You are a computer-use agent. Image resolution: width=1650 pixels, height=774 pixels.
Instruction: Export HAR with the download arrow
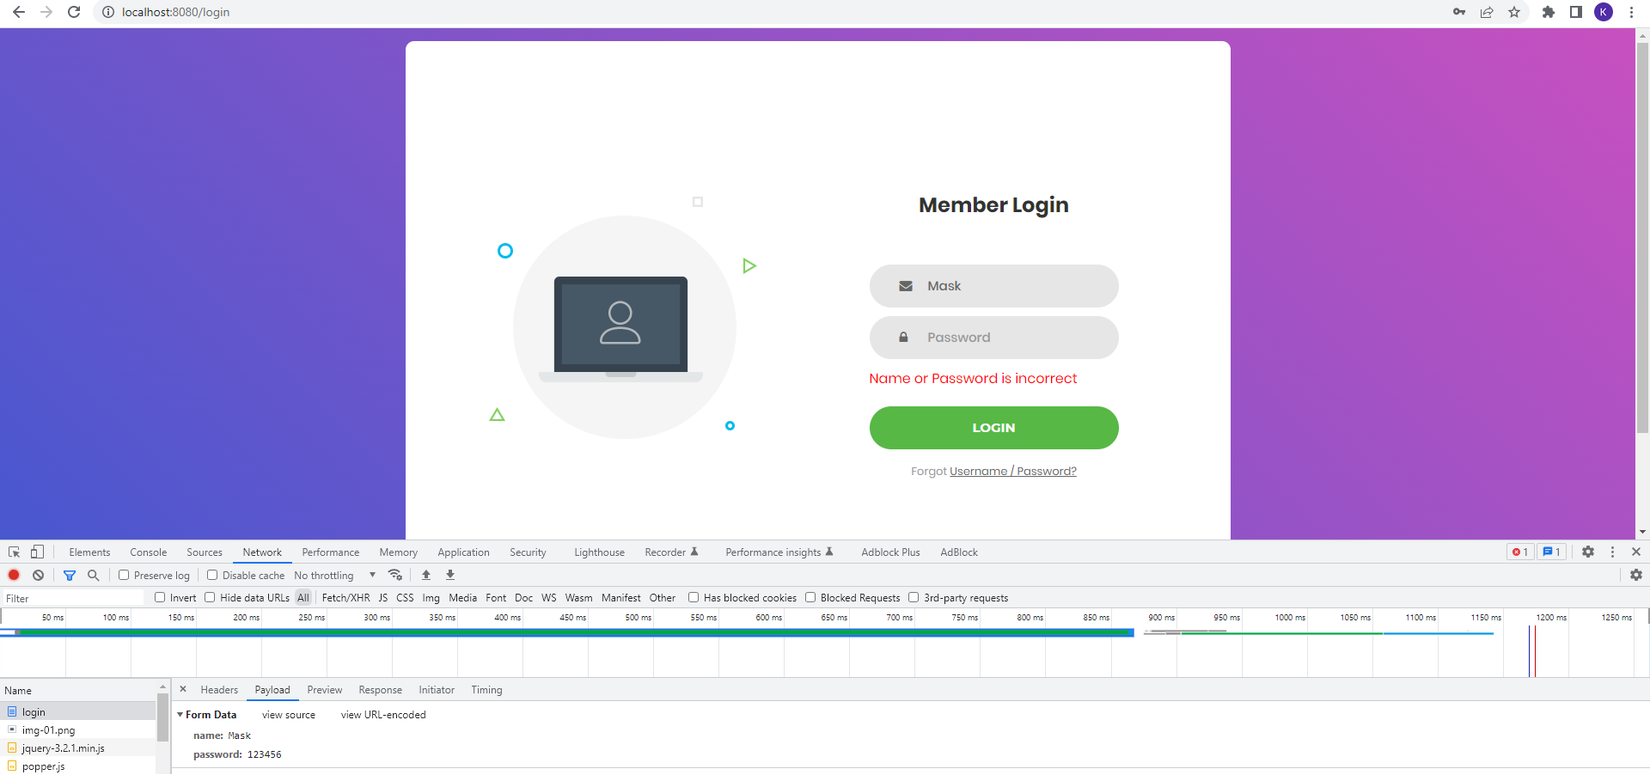[450, 575]
